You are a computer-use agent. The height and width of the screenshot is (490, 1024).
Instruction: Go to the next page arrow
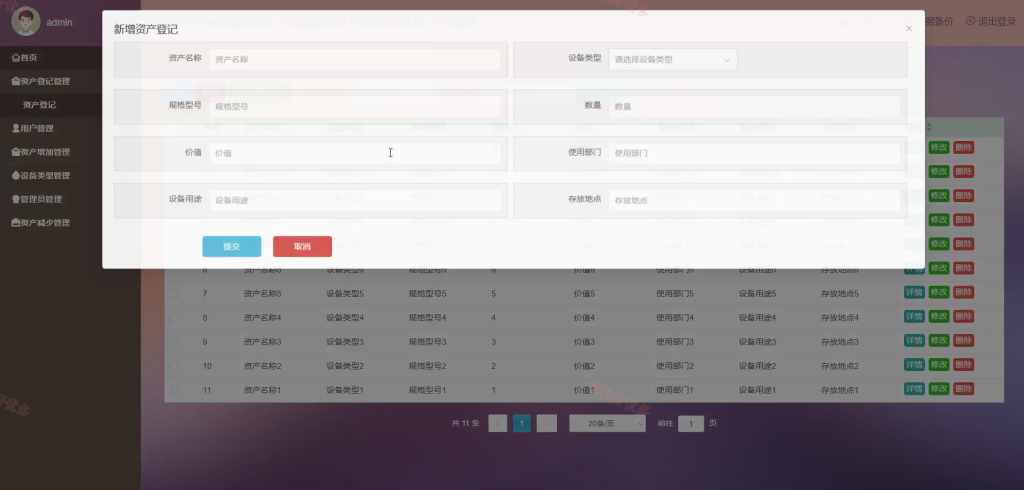547,423
